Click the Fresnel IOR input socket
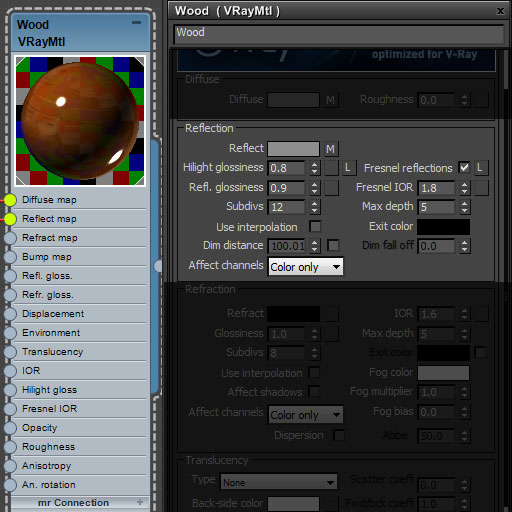This screenshot has width=512, height=512. [x=10, y=409]
